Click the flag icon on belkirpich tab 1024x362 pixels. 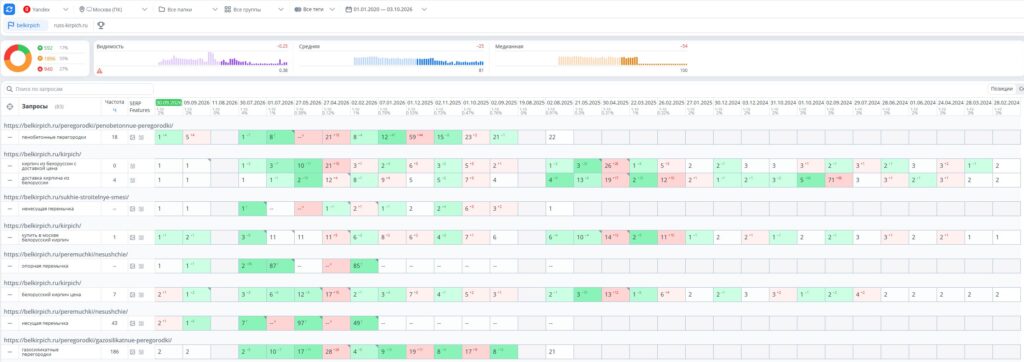pos(11,25)
